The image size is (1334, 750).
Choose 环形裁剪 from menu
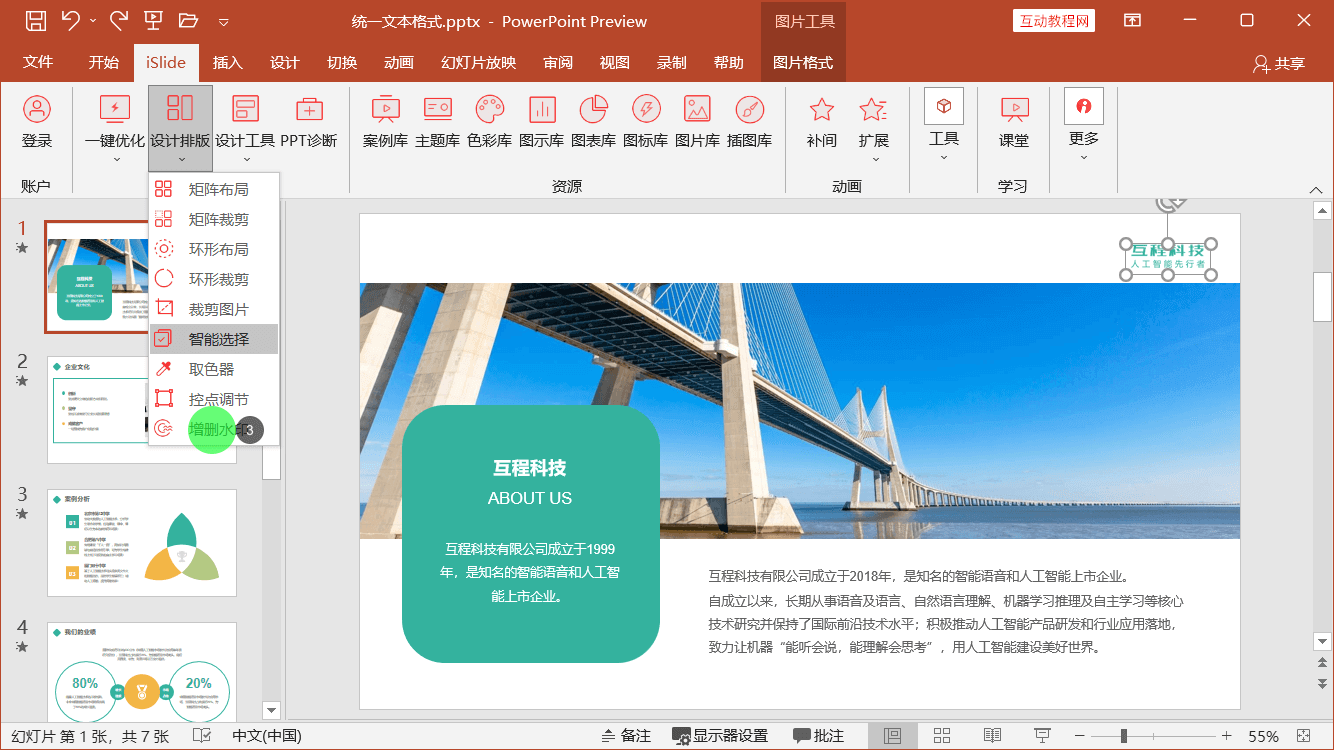214,279
